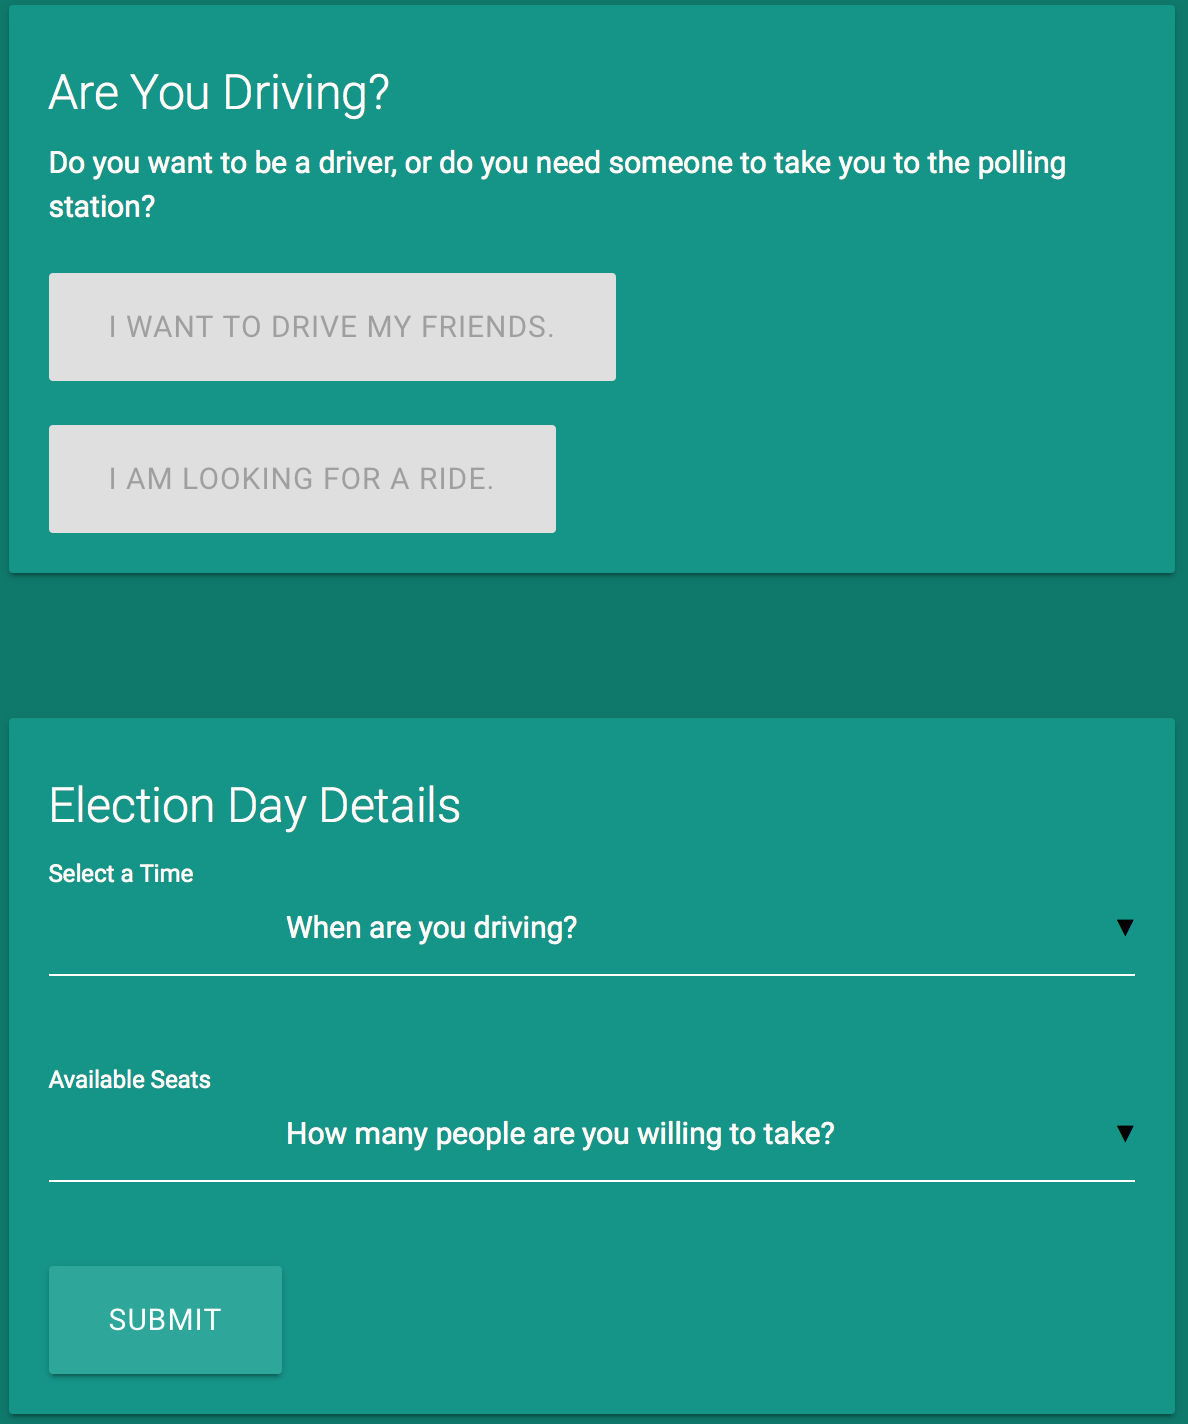Click blank space right of the Submit button

pyautogui.click(x=700, y=1320)
